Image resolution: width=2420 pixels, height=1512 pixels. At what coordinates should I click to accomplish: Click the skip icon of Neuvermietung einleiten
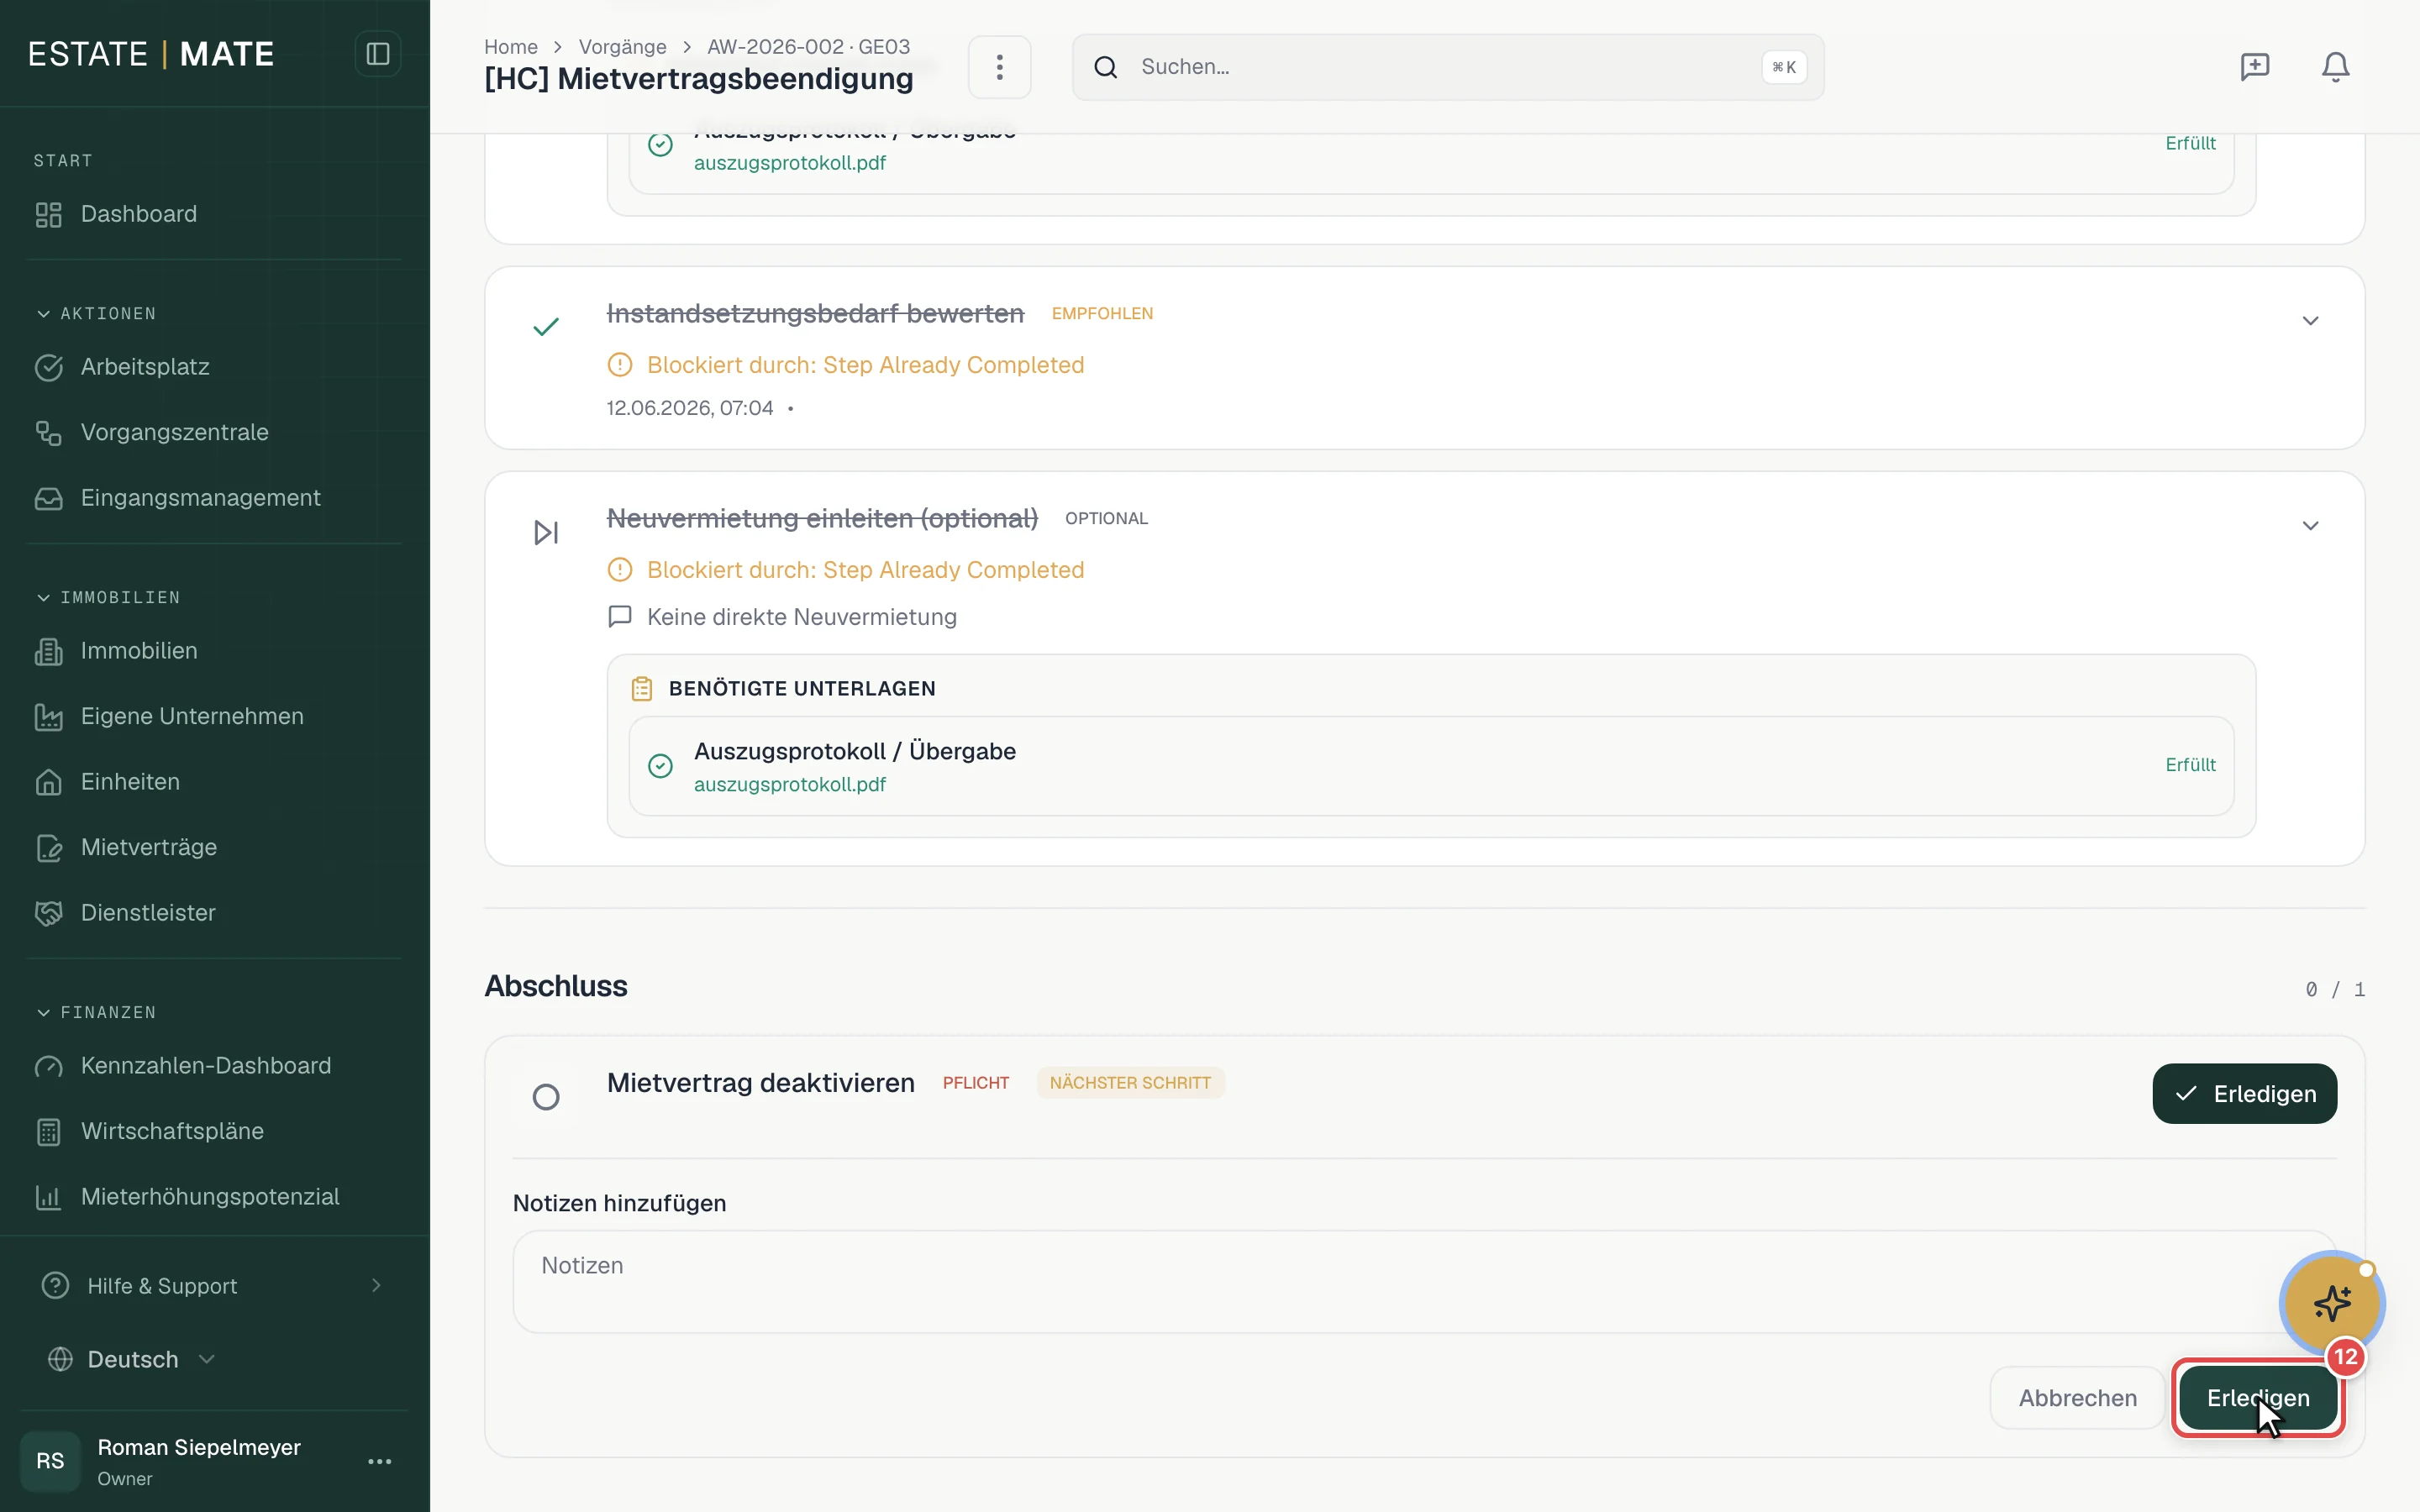546,532
